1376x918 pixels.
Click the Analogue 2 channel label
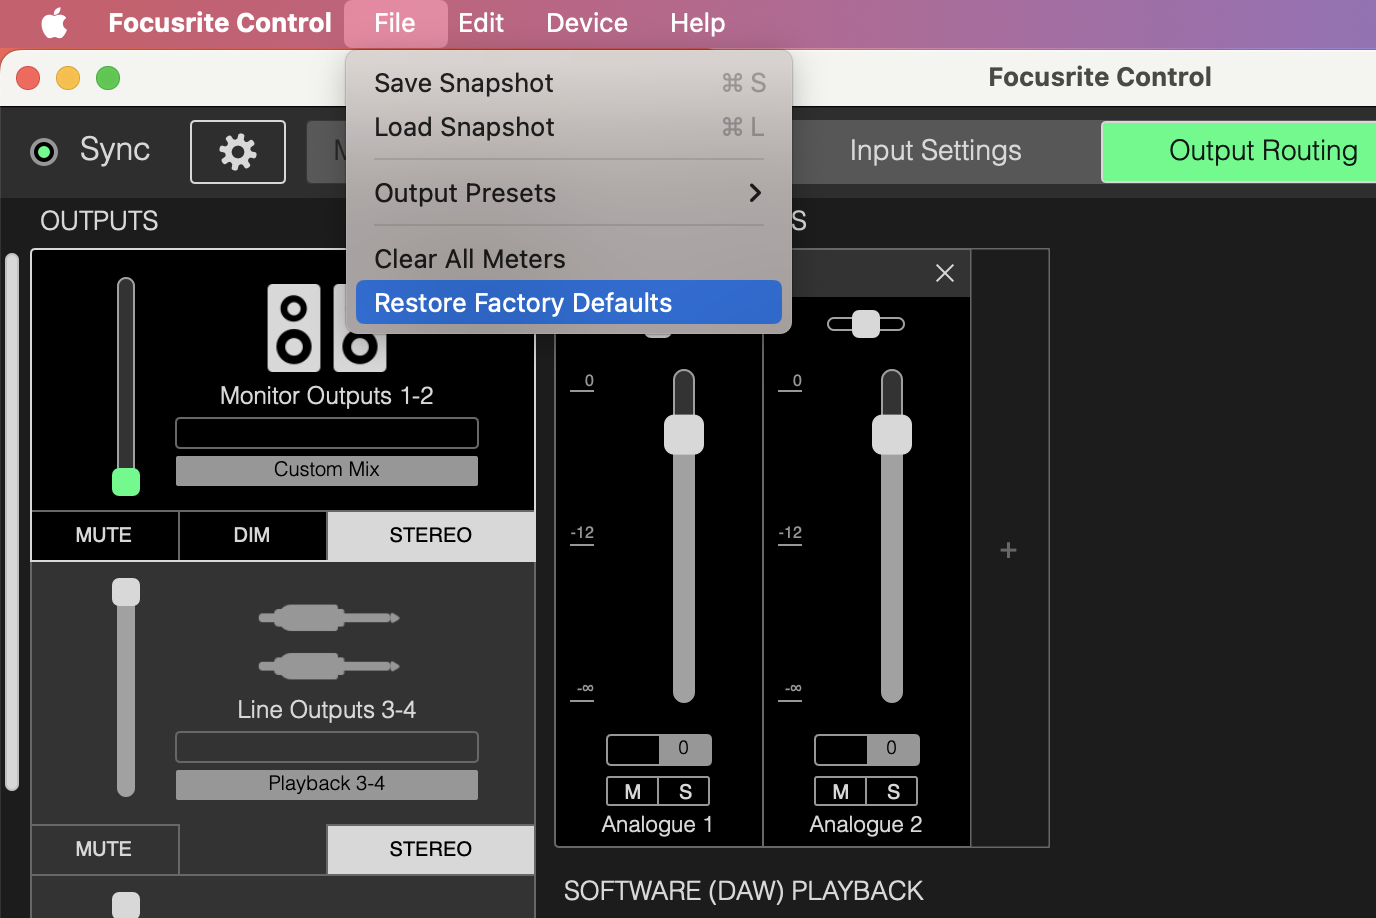point(866,825)
